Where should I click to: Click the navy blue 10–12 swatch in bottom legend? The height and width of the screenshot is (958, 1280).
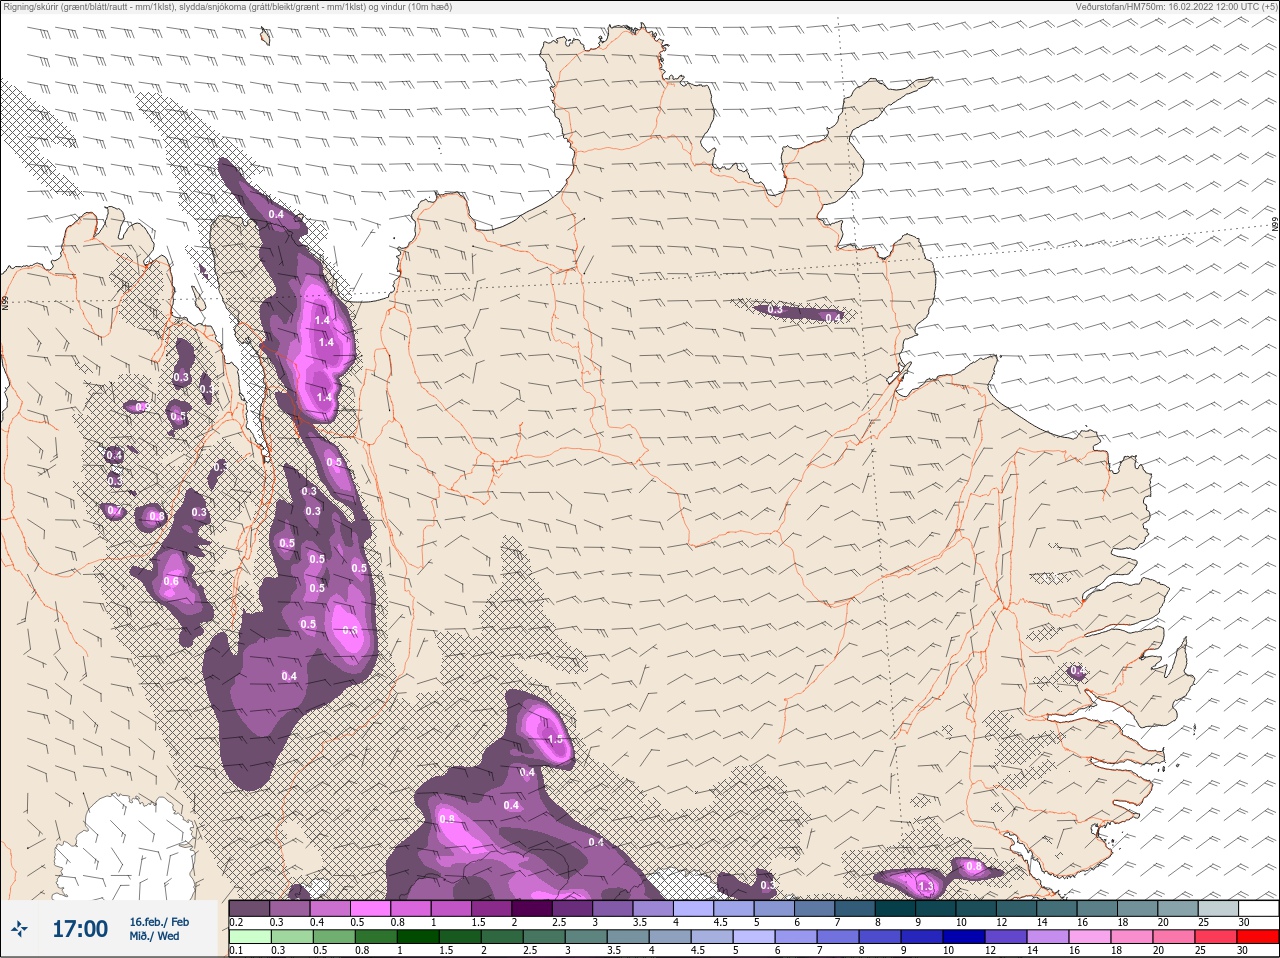click(964, 937)
